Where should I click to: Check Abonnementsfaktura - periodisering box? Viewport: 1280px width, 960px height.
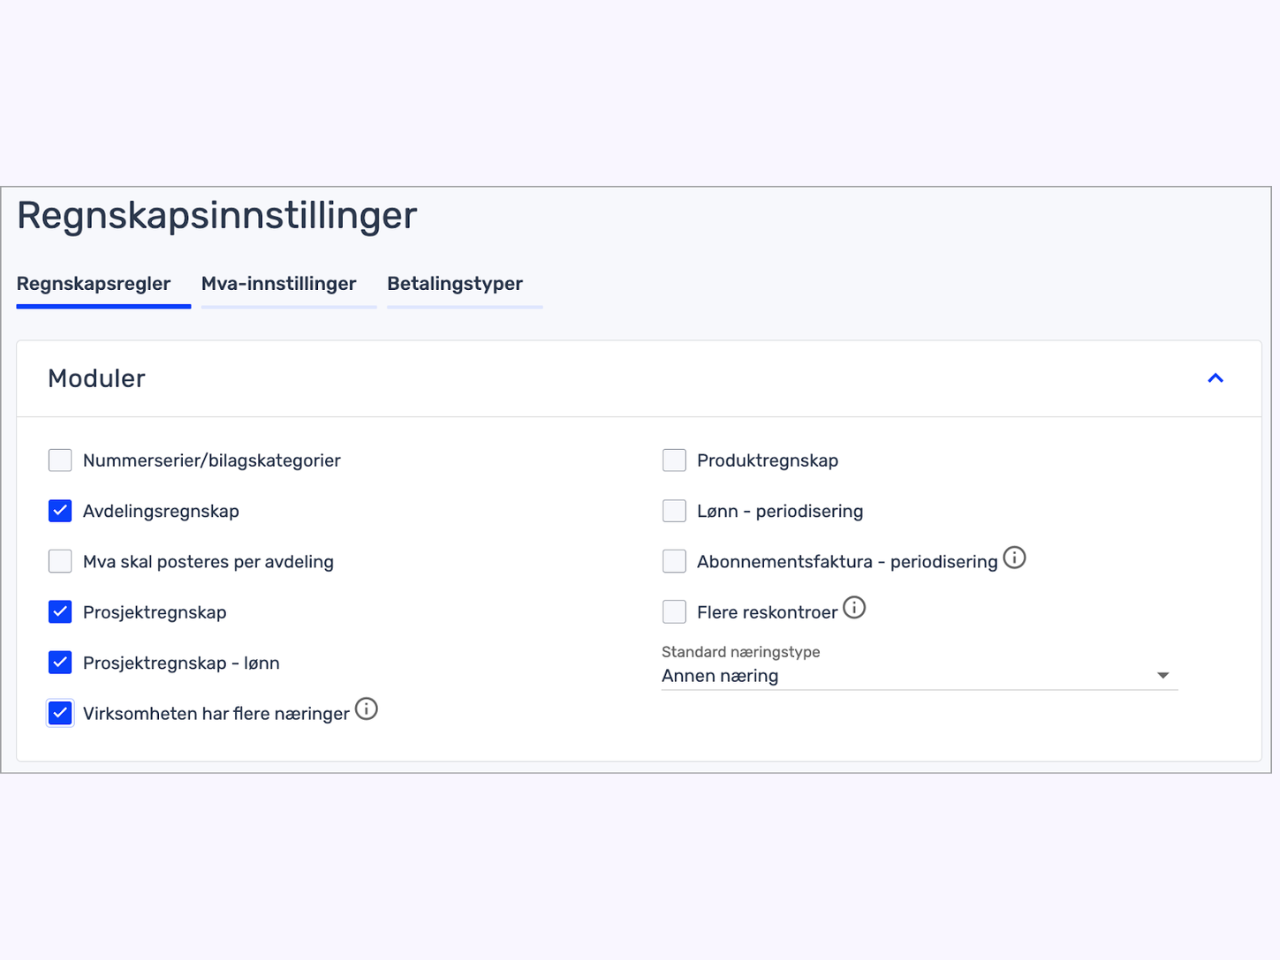point(674,561)
